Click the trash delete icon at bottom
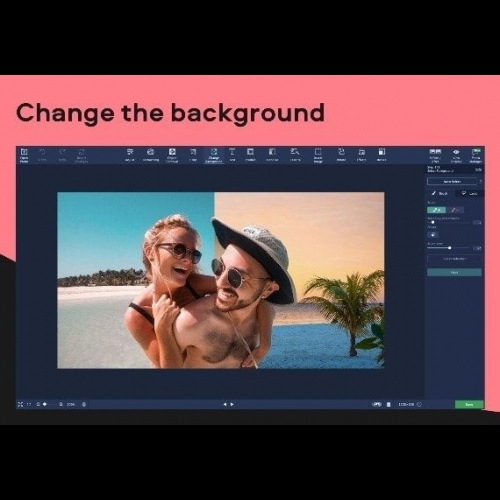This screenshot has width=500, height=500. pyautogui.click(x=388, y=404)
